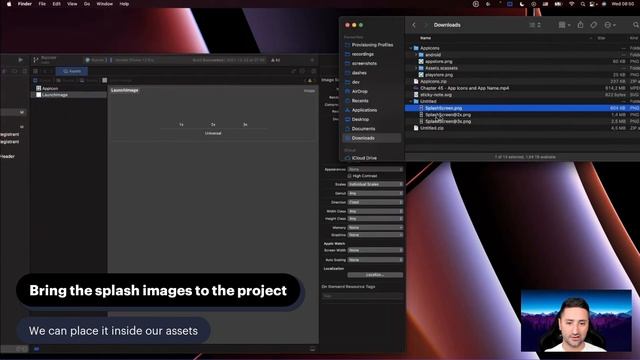Click the Localize button
Viewport: 640px width, 360px height.
[375, 275]
